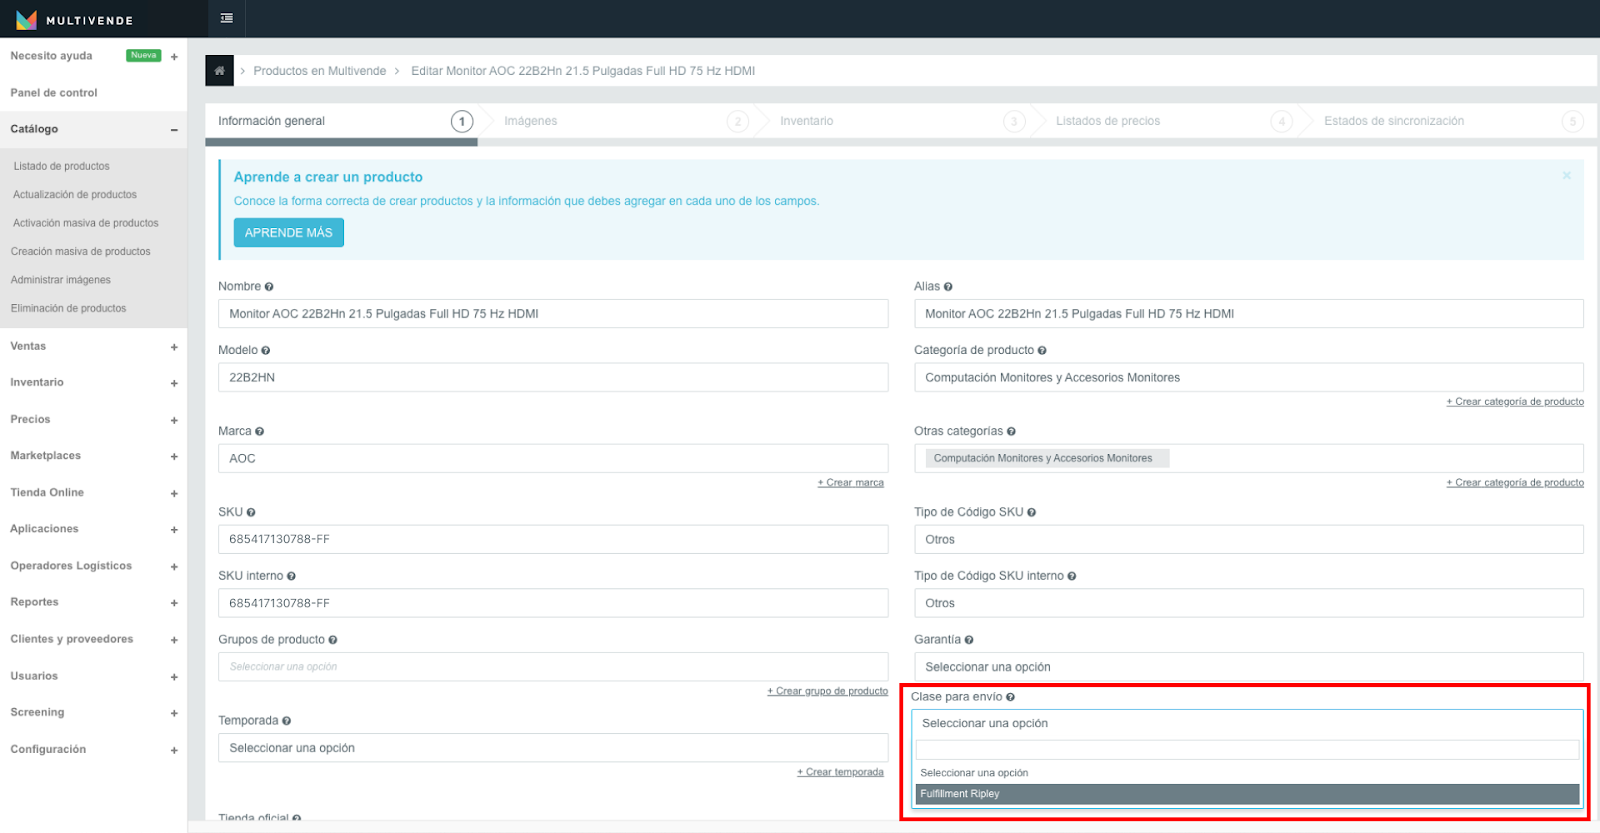Click help icon next to Marca label
This screenshot has width=1600, height=833.
coord(260,432)
